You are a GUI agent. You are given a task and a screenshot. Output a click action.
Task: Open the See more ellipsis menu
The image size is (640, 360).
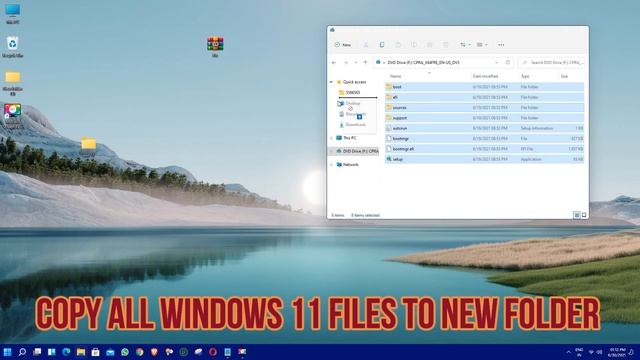501,44
